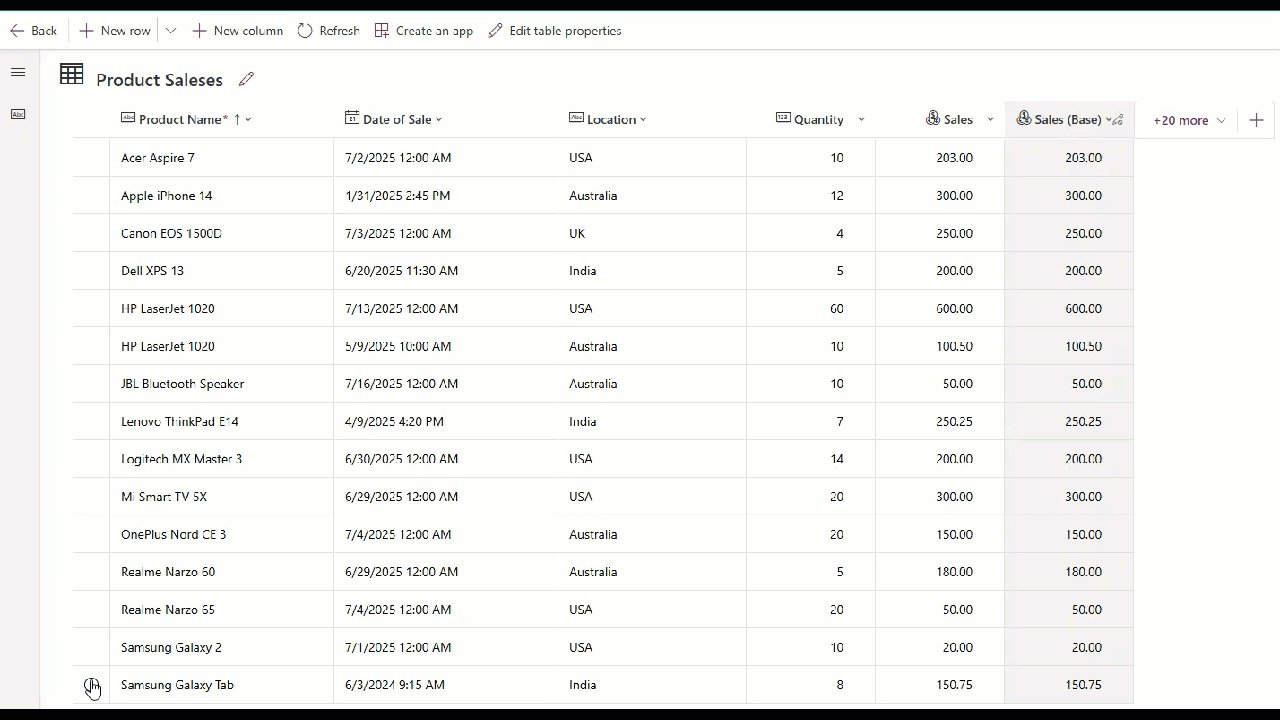1280x720 pixels.
Task: Refresh the table data
Action: [328, 30]
